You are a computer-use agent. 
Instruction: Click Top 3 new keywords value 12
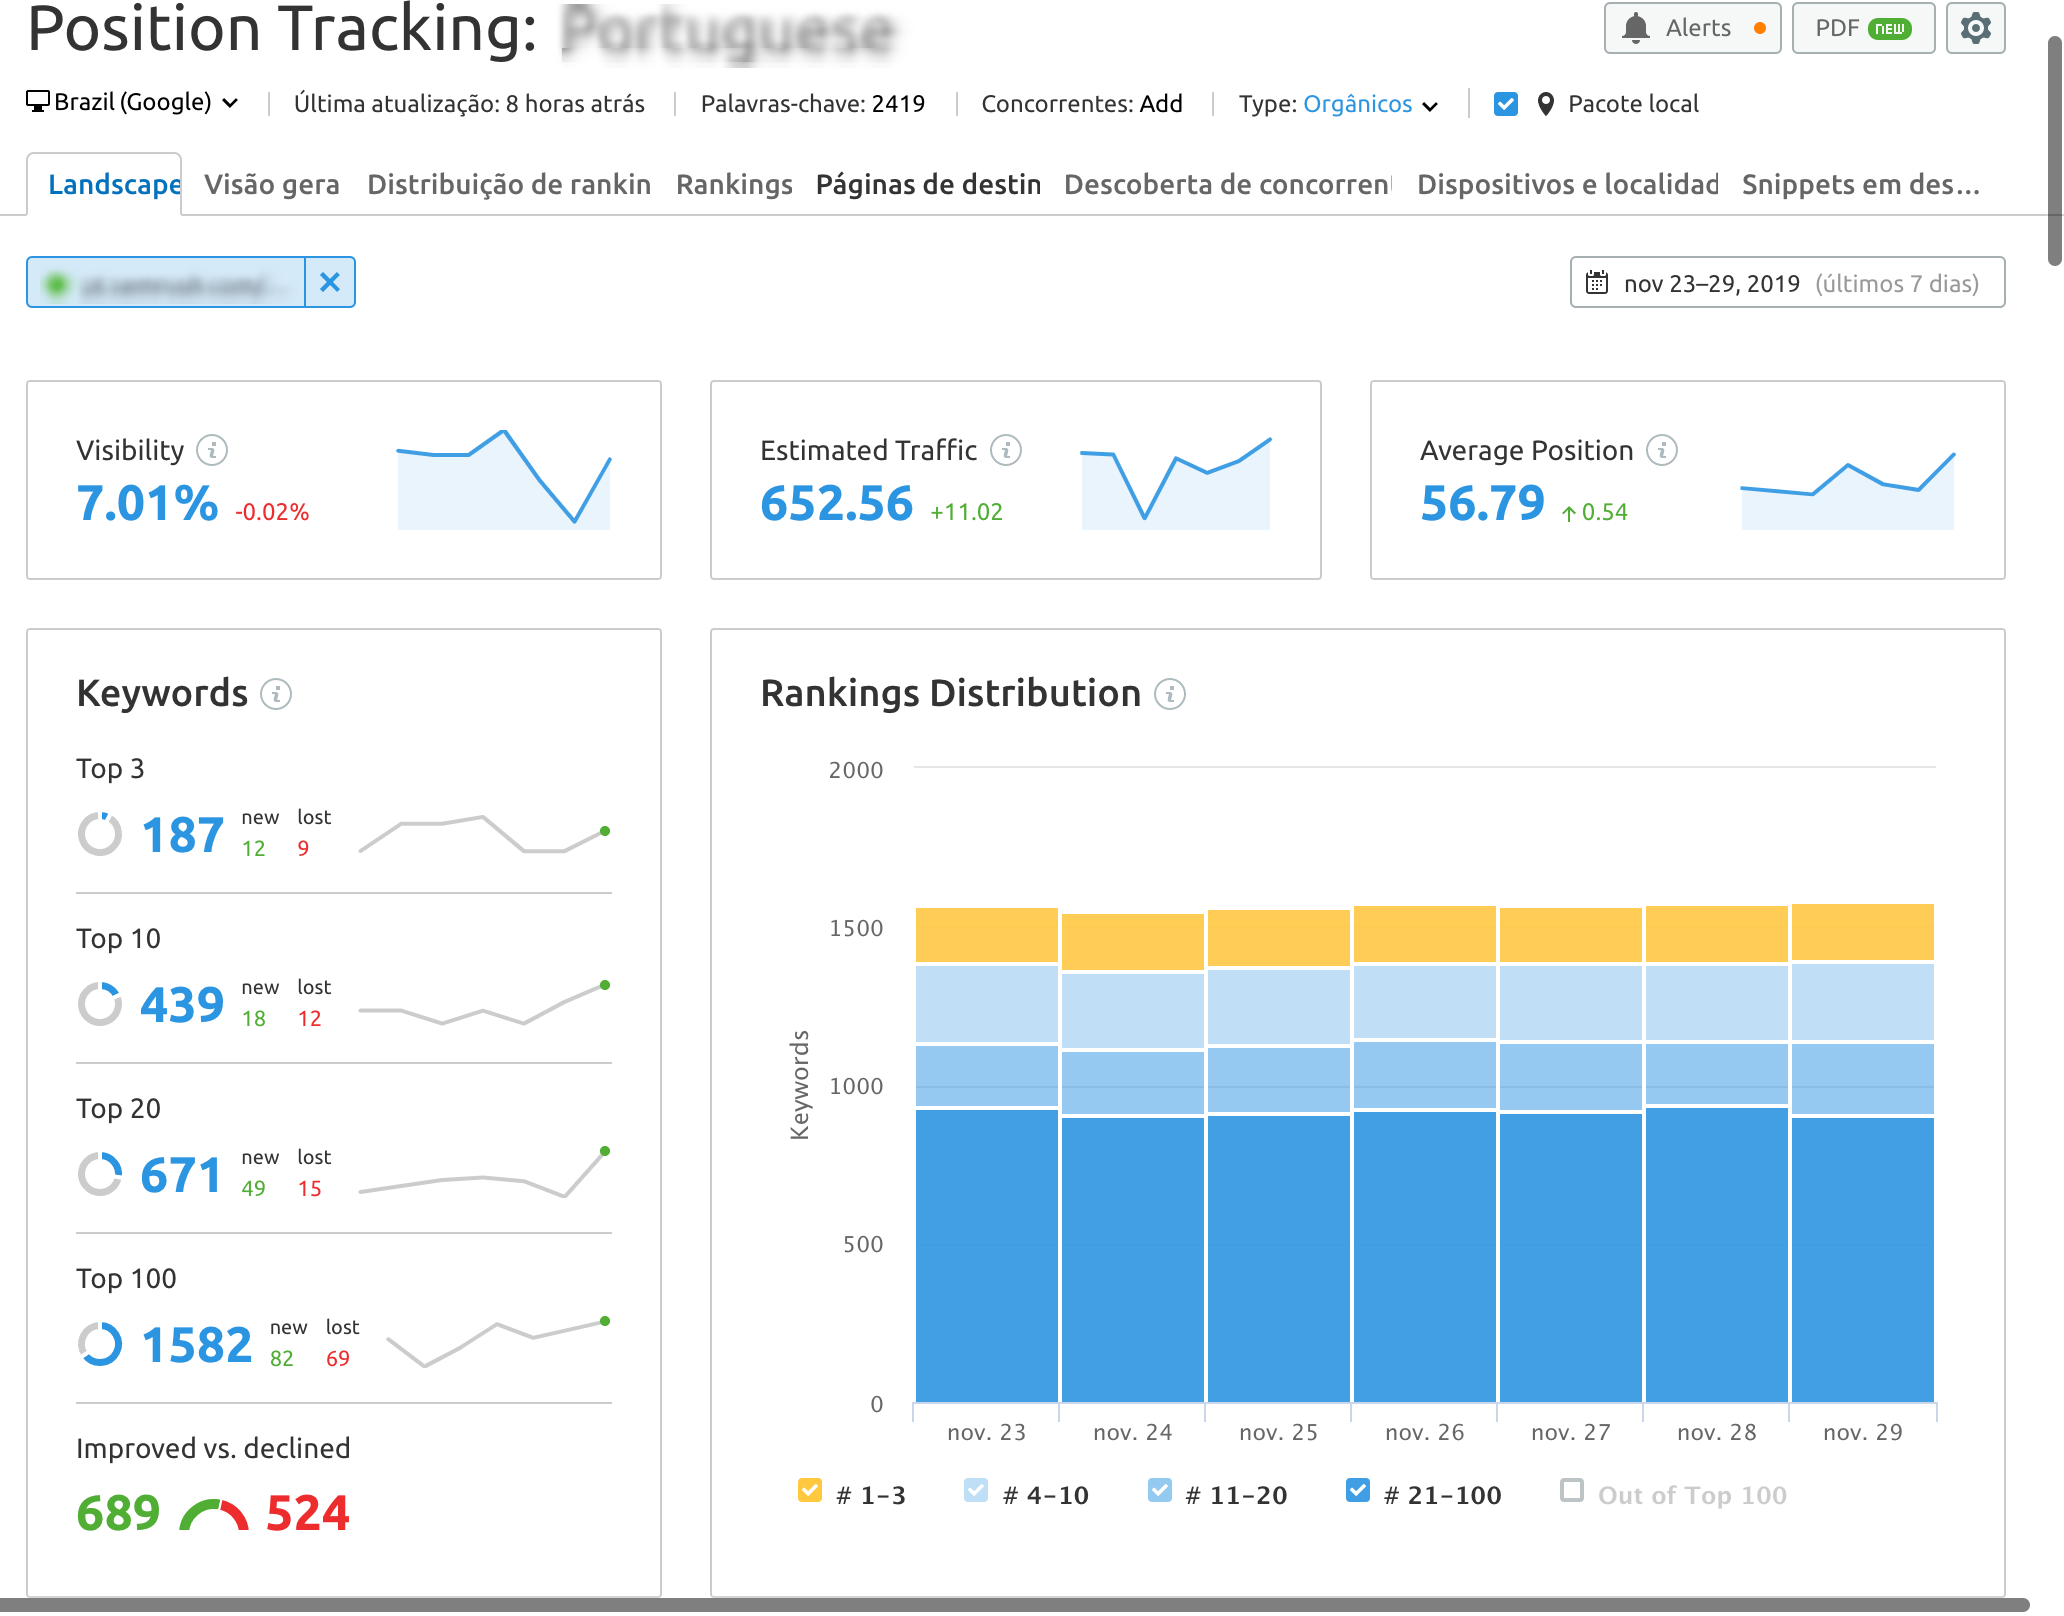254,848
